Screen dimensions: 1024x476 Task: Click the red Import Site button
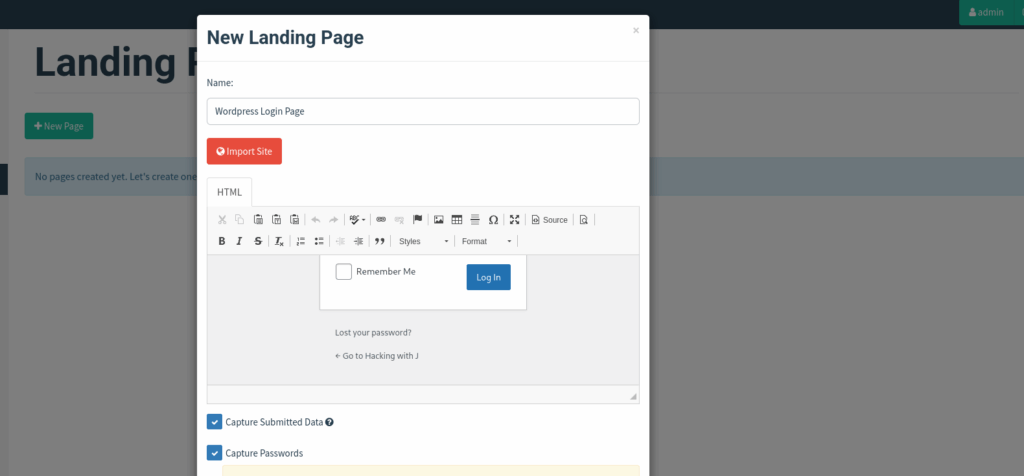244,151
